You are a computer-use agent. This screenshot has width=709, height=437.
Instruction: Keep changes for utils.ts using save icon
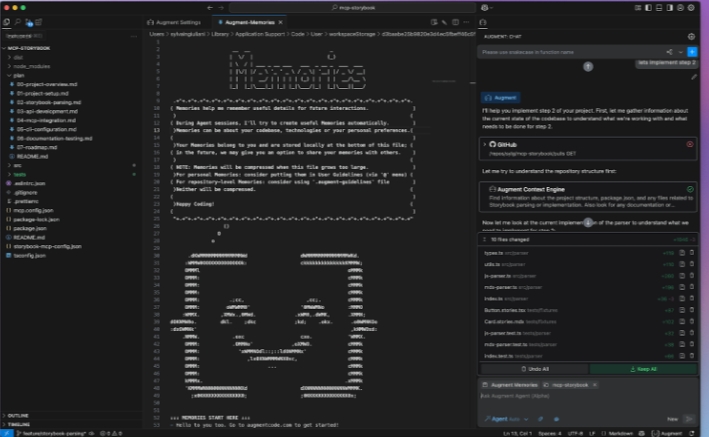point(682,264)
